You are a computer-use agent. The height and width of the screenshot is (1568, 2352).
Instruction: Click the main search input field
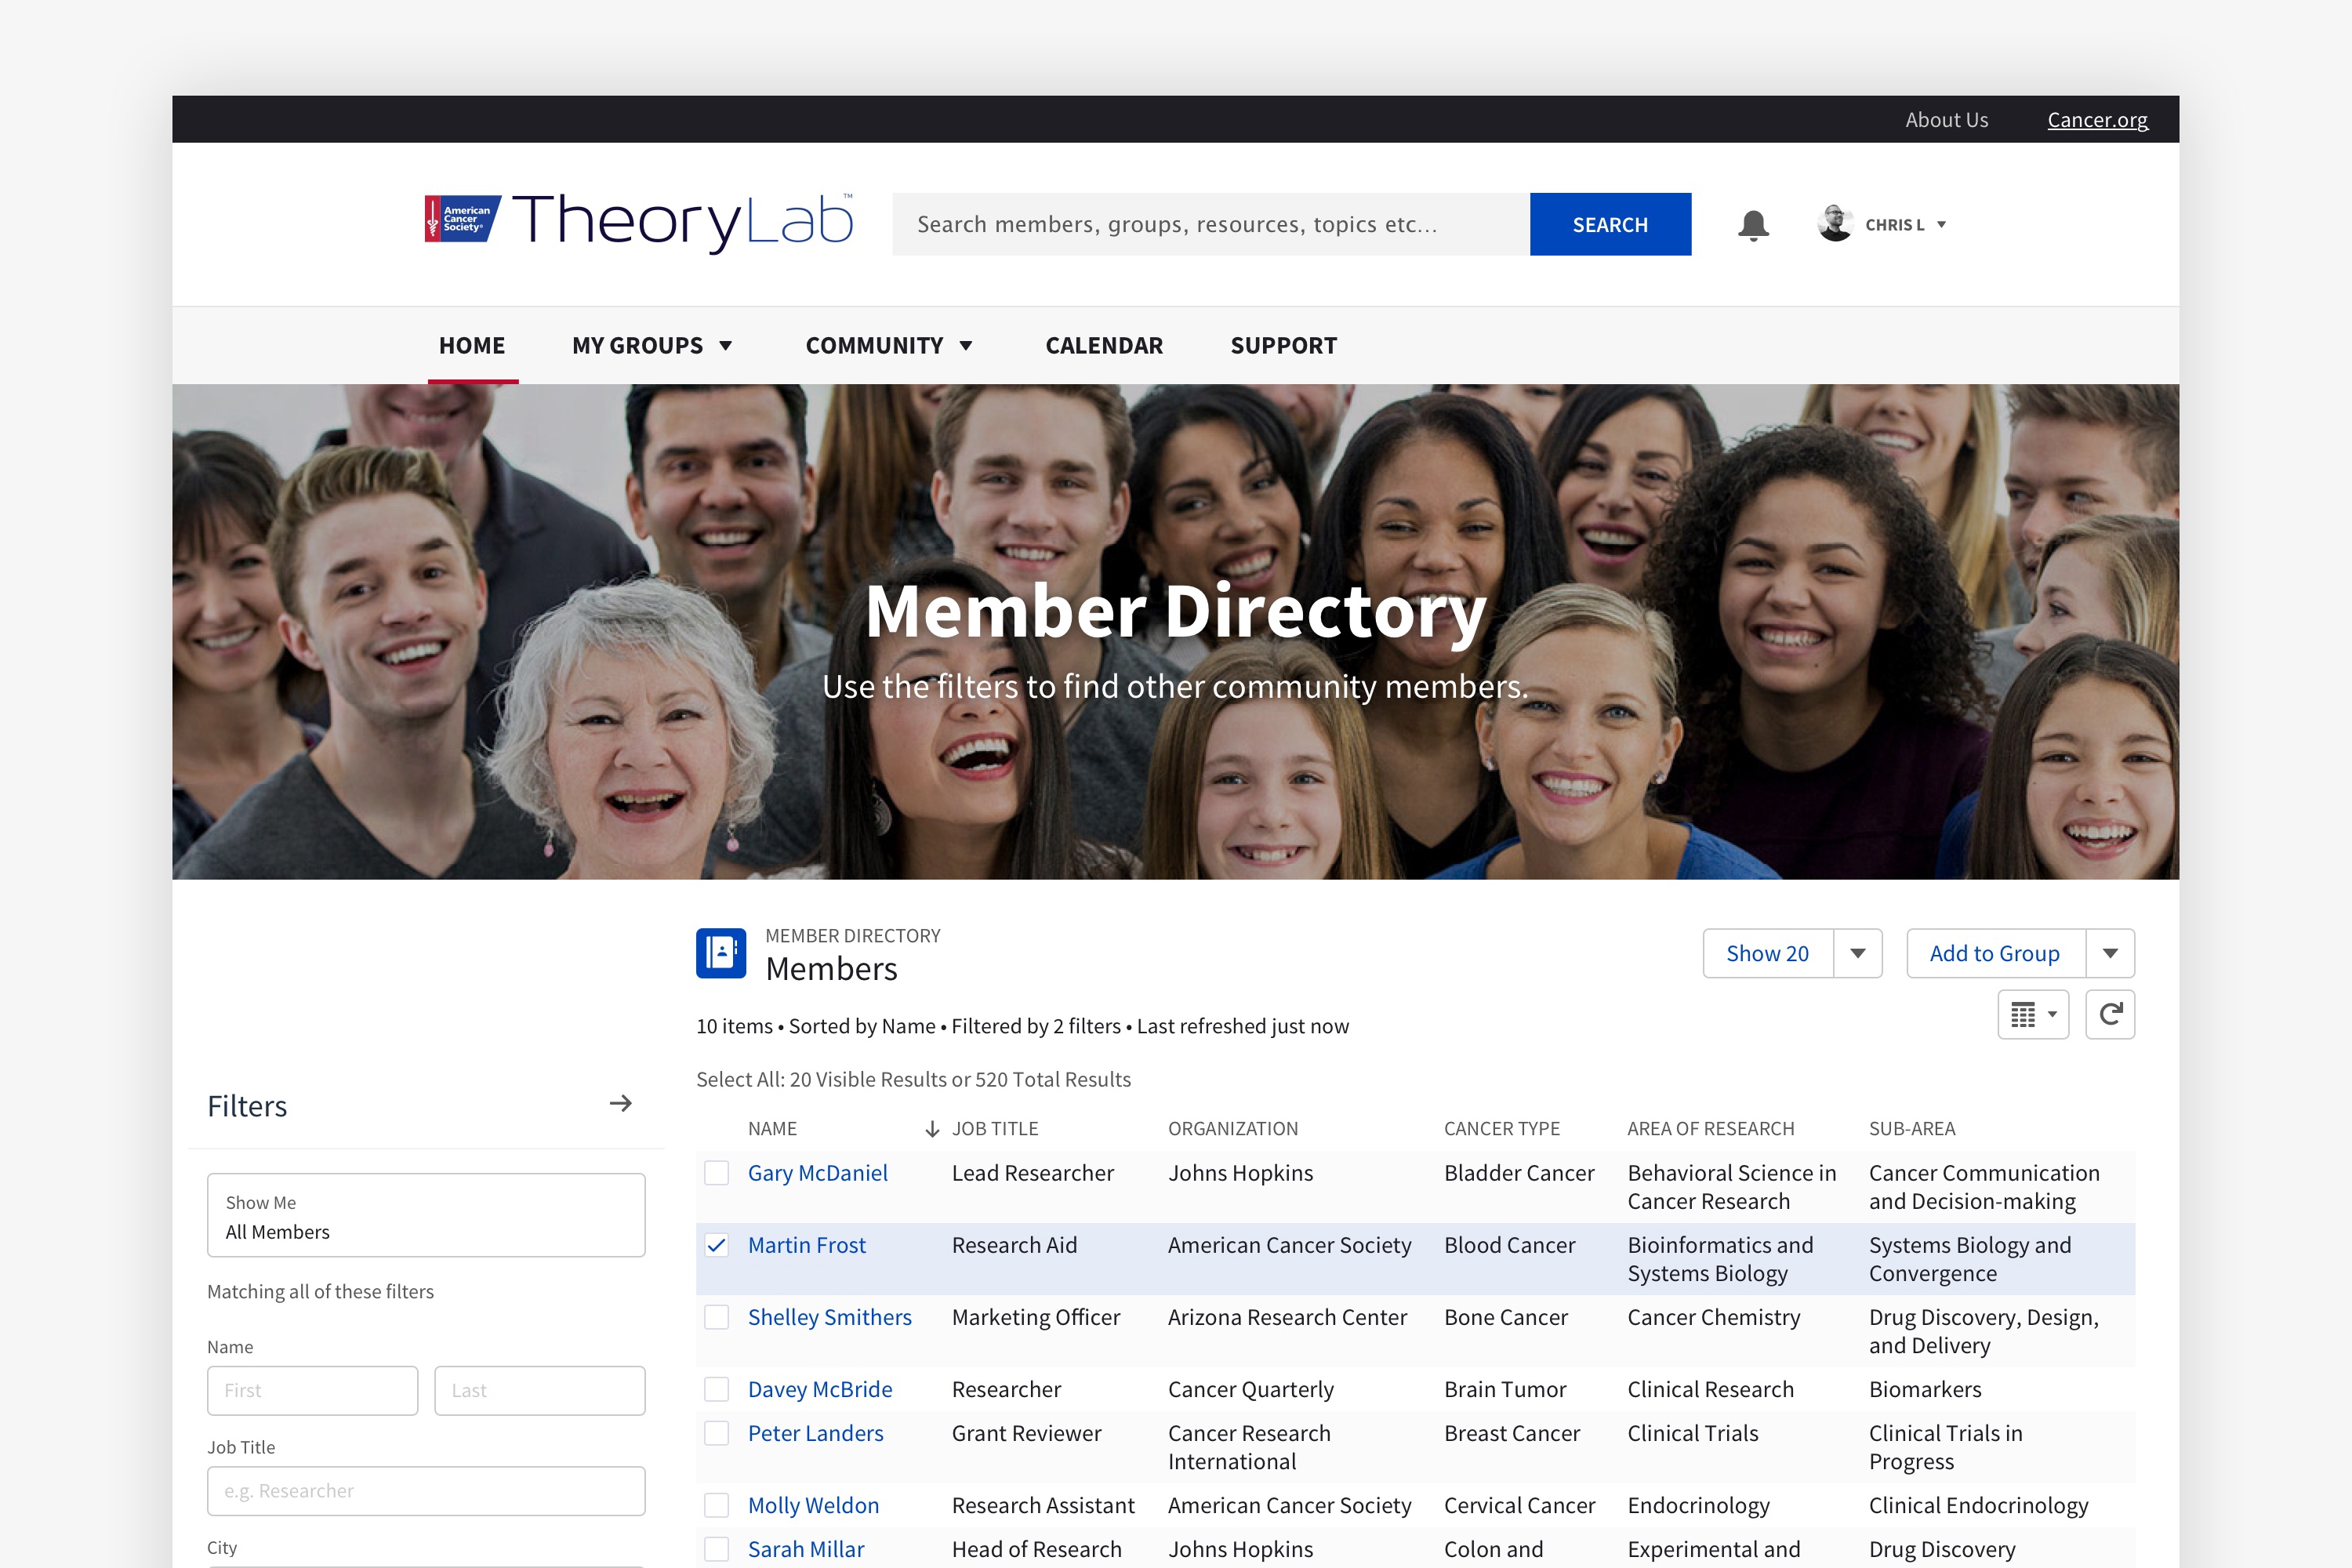tap(1211, 224)
